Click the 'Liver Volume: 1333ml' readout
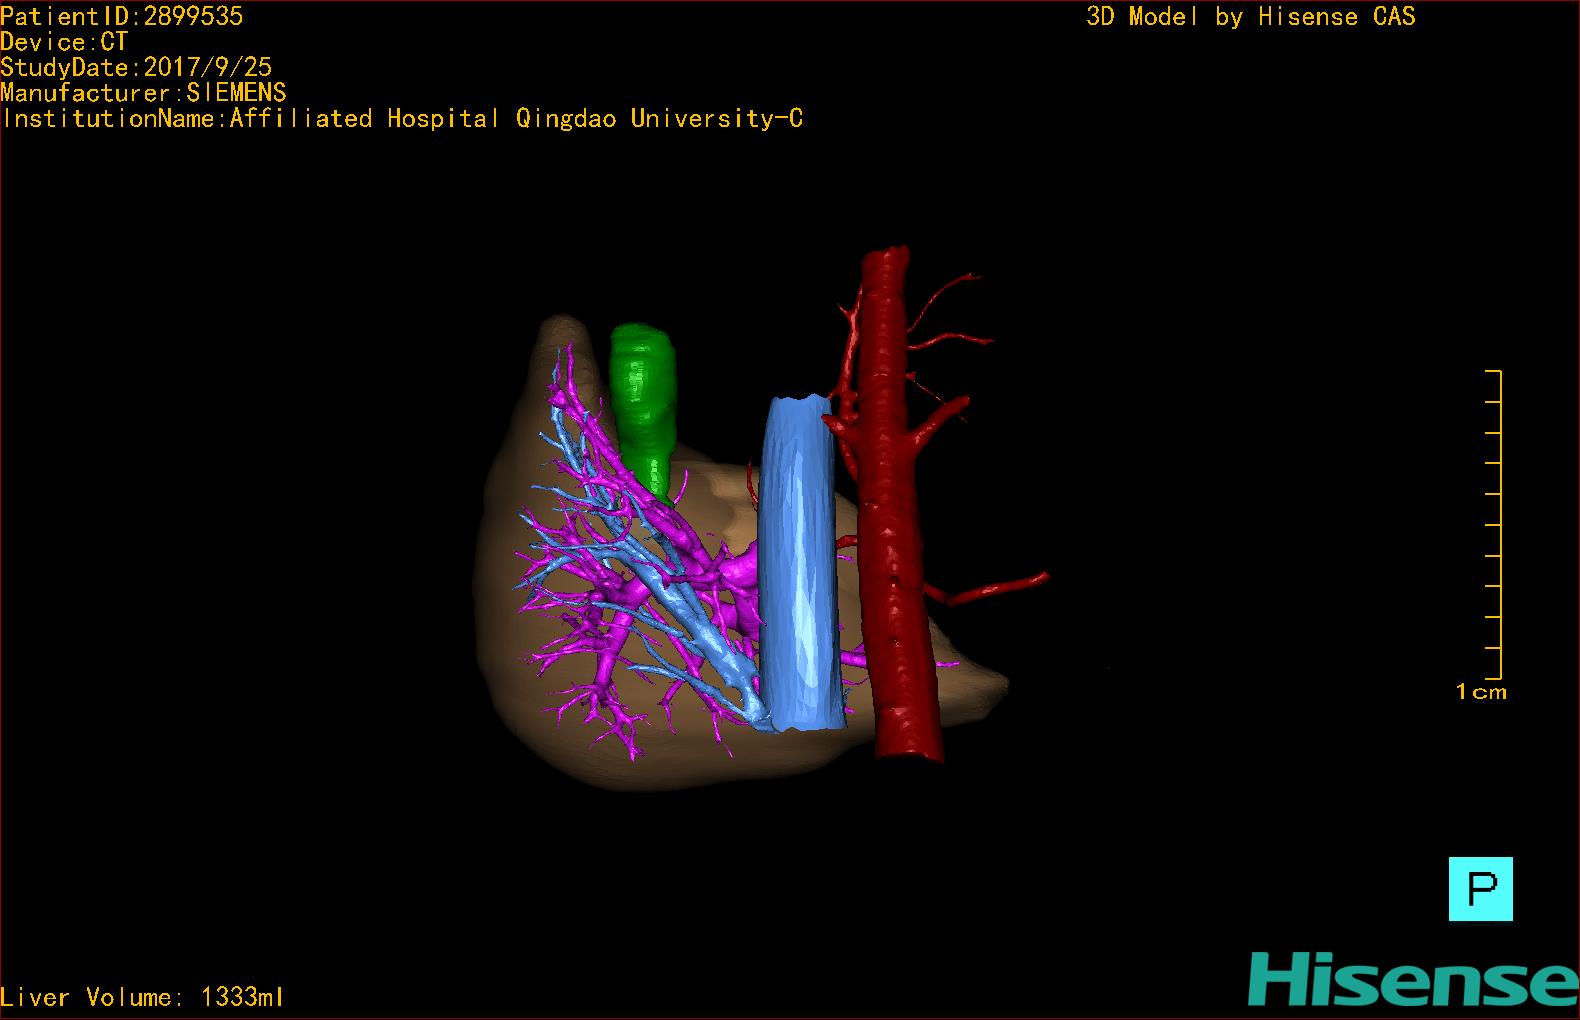This screenshot has height=1020, width=1580. [142, 997]
